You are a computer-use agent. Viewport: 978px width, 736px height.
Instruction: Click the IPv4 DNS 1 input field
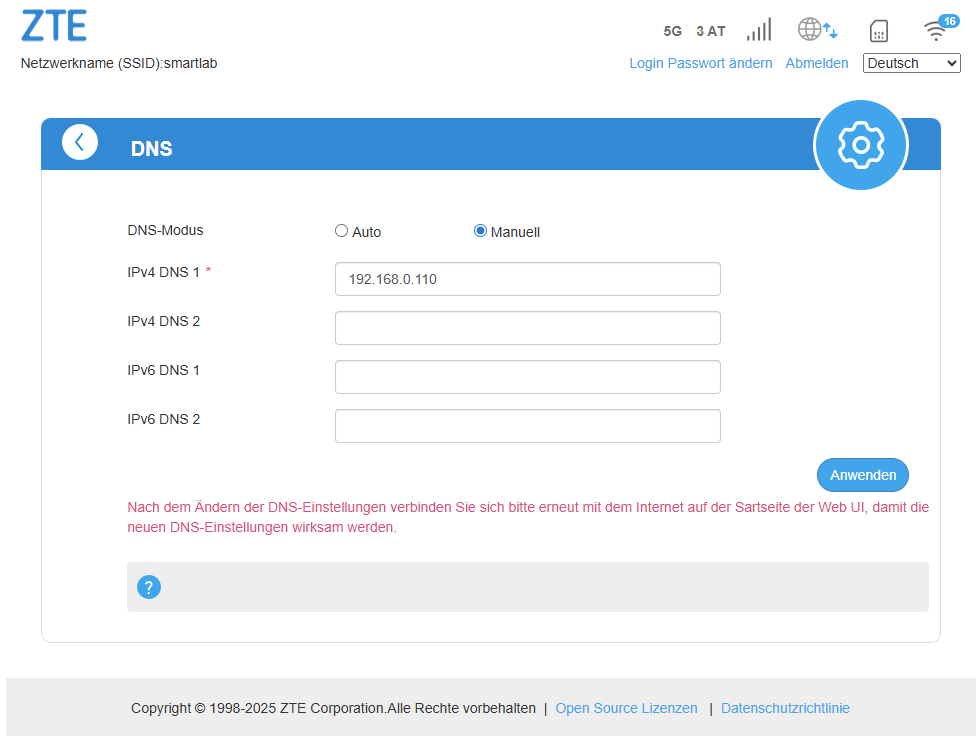527,279
